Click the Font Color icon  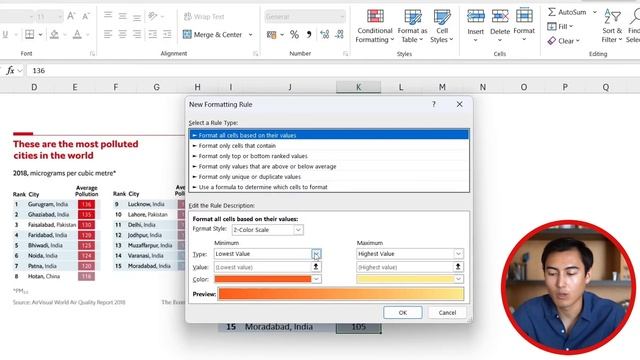pyautogui.click(x=77, y=35)
